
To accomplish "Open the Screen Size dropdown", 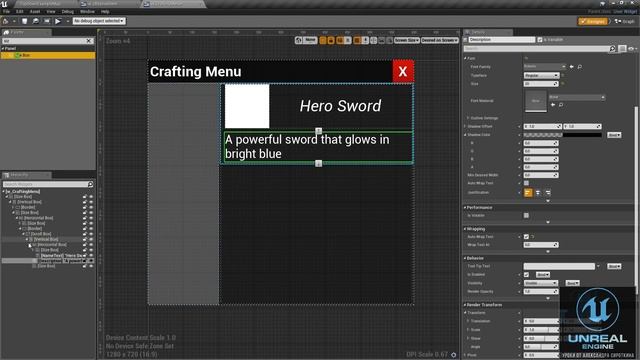I will (407, 40).
